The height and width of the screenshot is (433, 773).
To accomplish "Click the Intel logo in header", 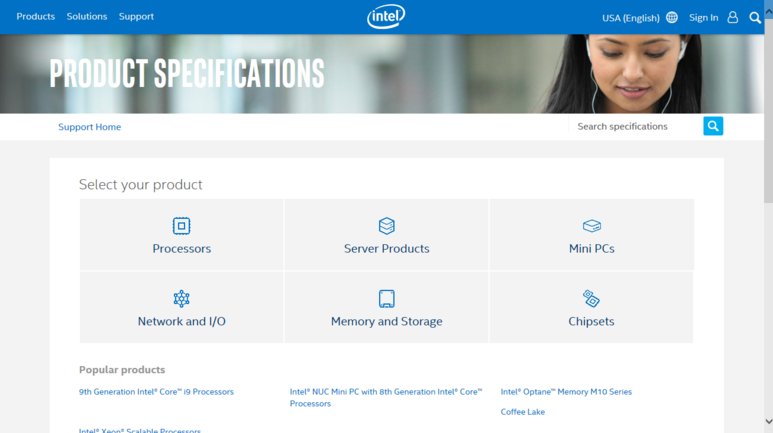I will (x=386, y=17).
